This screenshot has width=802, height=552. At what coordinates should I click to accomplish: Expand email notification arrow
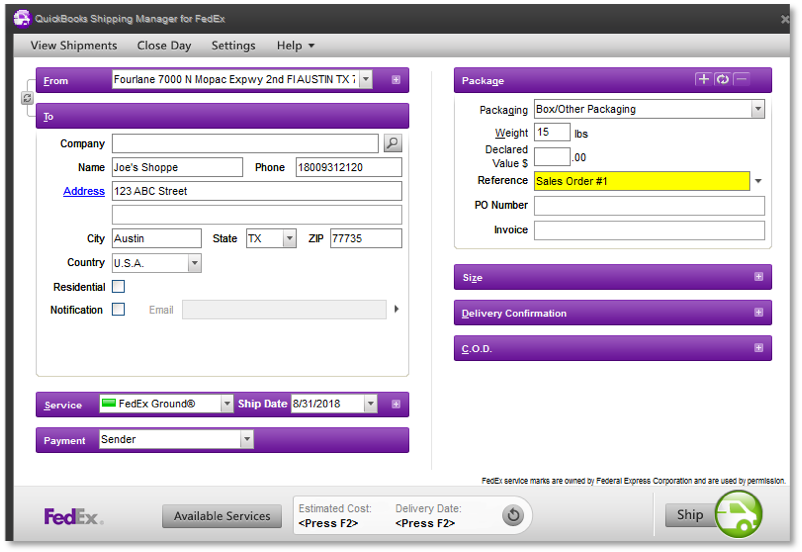click(396, 309)
